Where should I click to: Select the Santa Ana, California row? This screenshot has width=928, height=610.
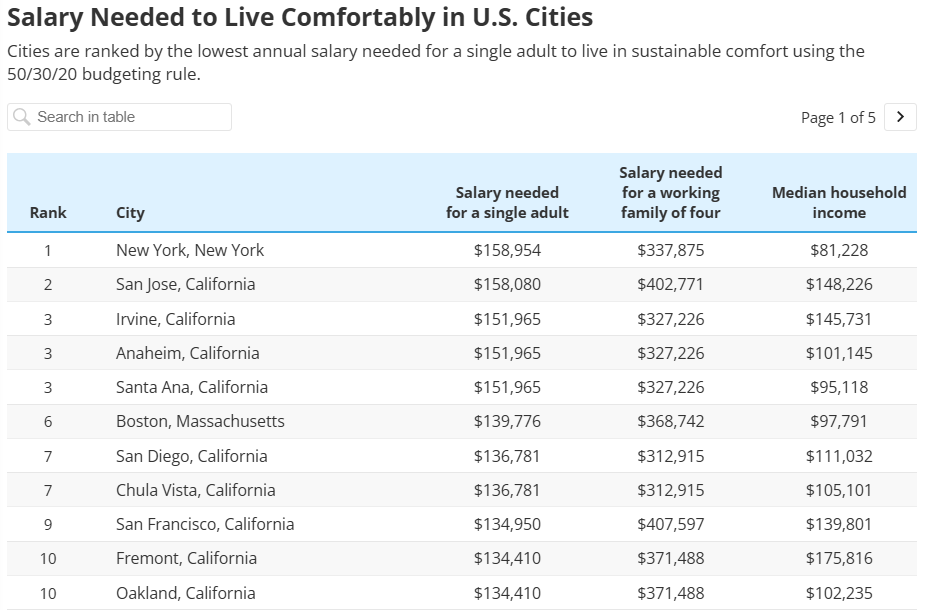pyautogui.click(x=191, y=387)
